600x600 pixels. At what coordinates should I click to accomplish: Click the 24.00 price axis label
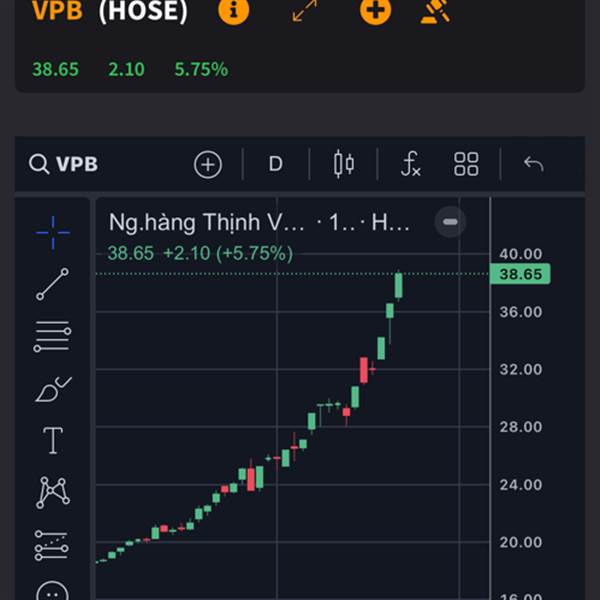coord(521,485)
